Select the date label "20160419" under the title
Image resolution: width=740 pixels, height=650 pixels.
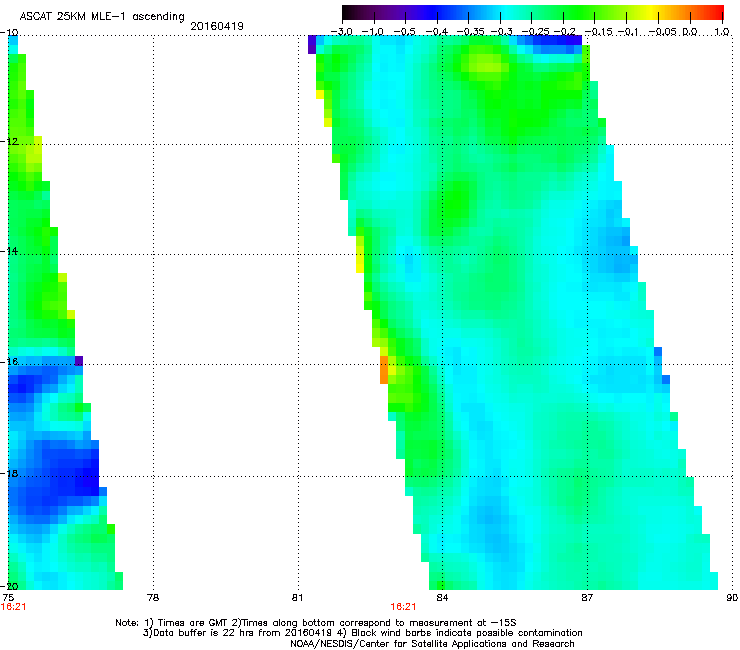click(x=217, y=26)
